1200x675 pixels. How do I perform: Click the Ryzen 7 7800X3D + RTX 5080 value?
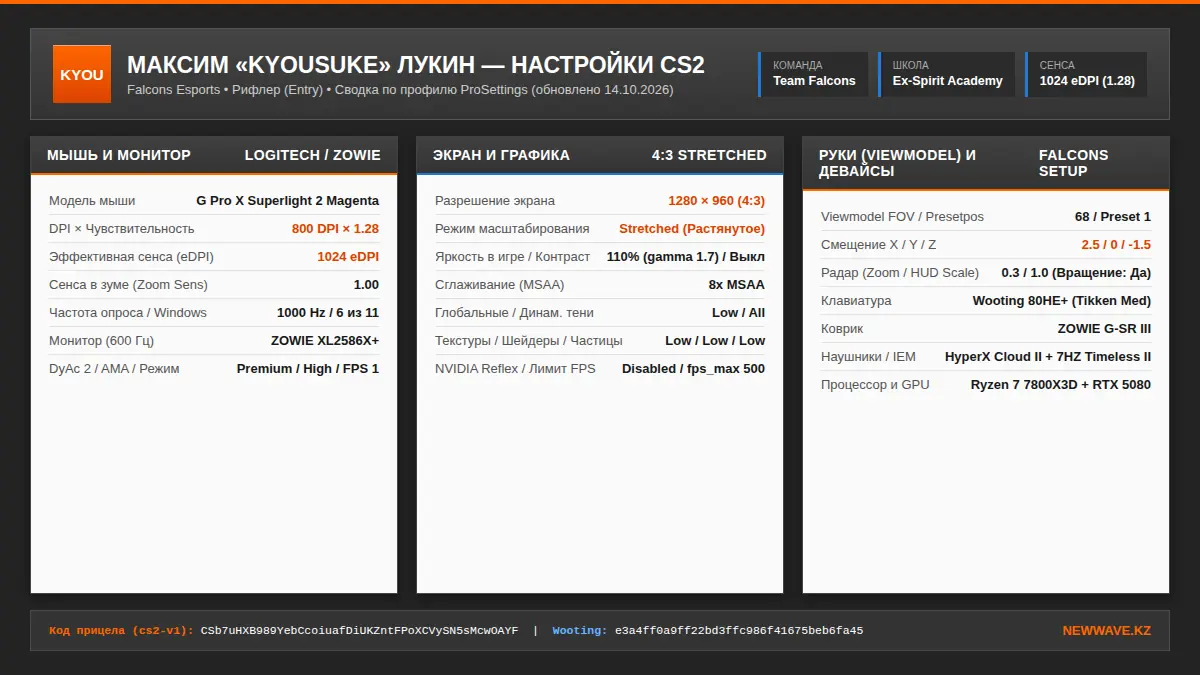[x=1061, y=384]
